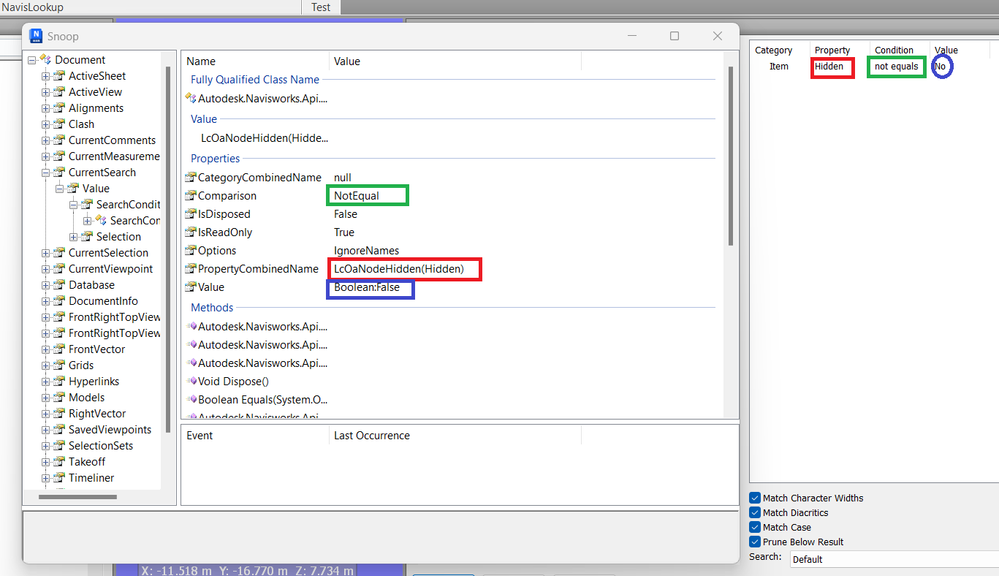Screen dimensions: 999x576
Task: Expand the ActiveView node
Action: 45,92
